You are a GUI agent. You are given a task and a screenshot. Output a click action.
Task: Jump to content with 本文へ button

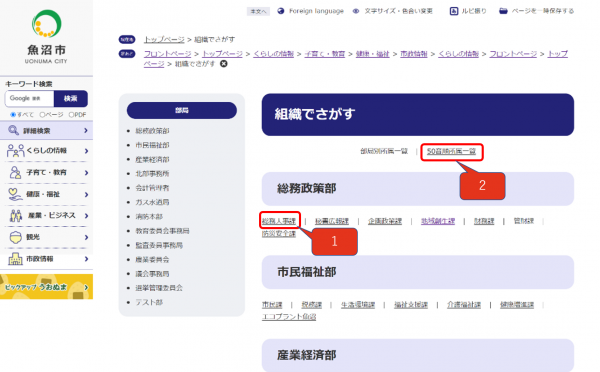(x=258, y=11)
